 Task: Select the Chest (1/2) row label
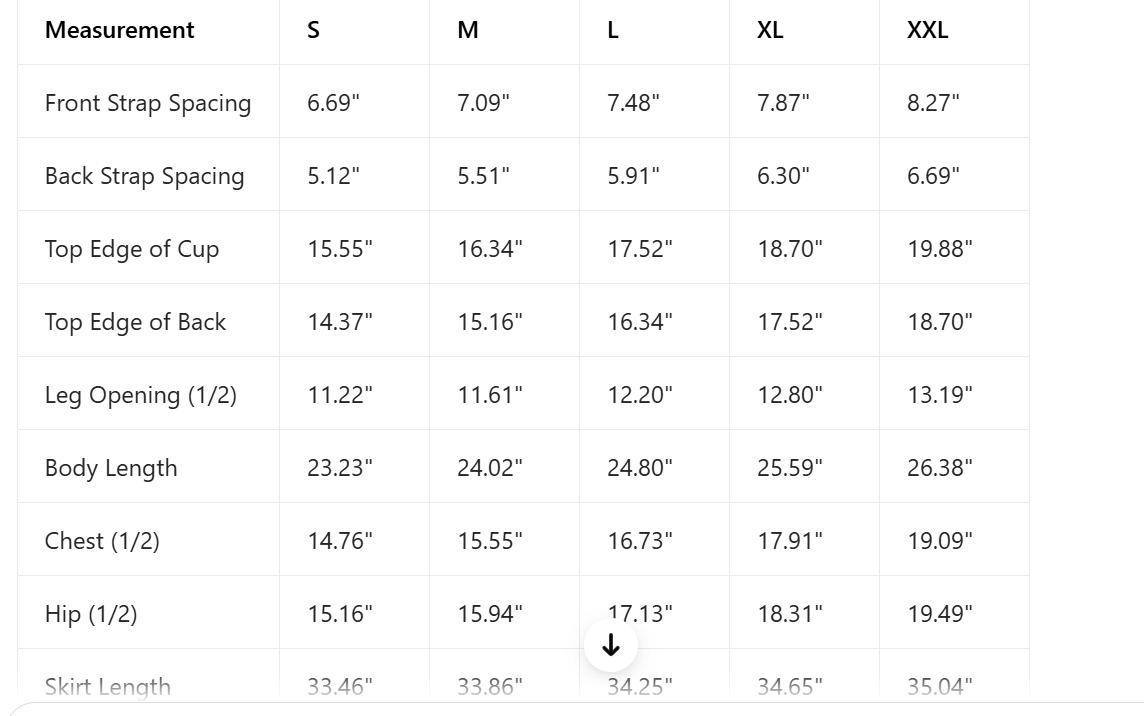tap(102, 541)
